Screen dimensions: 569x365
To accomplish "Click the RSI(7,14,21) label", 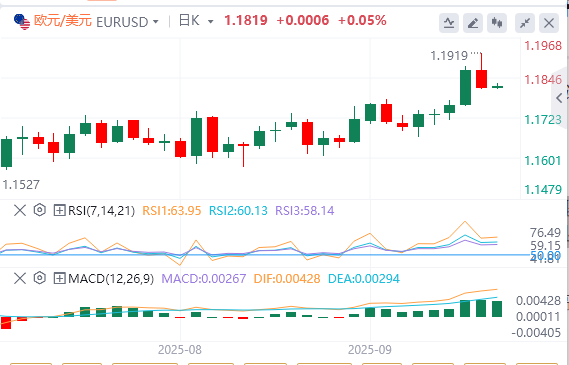I will pos(101,211).
